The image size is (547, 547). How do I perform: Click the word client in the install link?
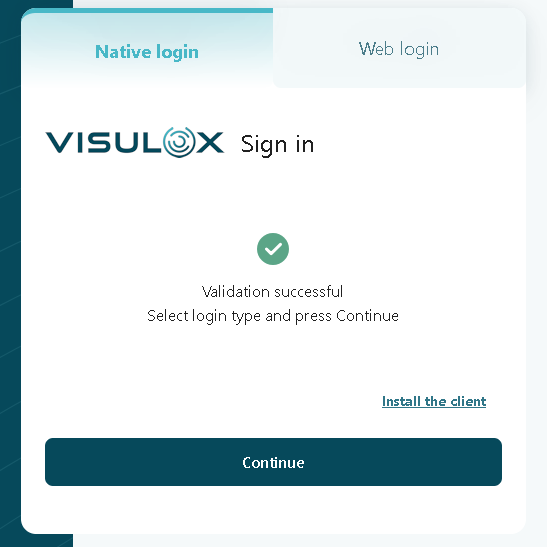point(468,401)
